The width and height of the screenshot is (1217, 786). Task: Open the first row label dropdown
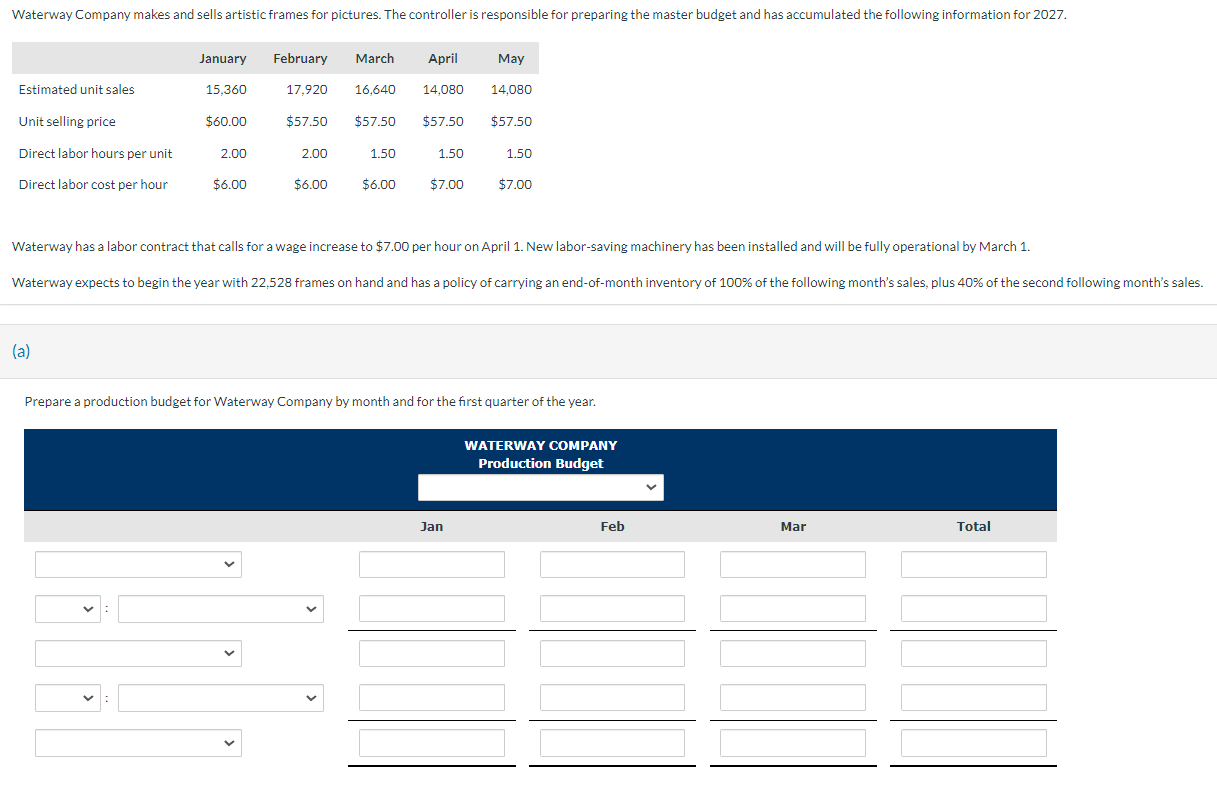[138, 564]
